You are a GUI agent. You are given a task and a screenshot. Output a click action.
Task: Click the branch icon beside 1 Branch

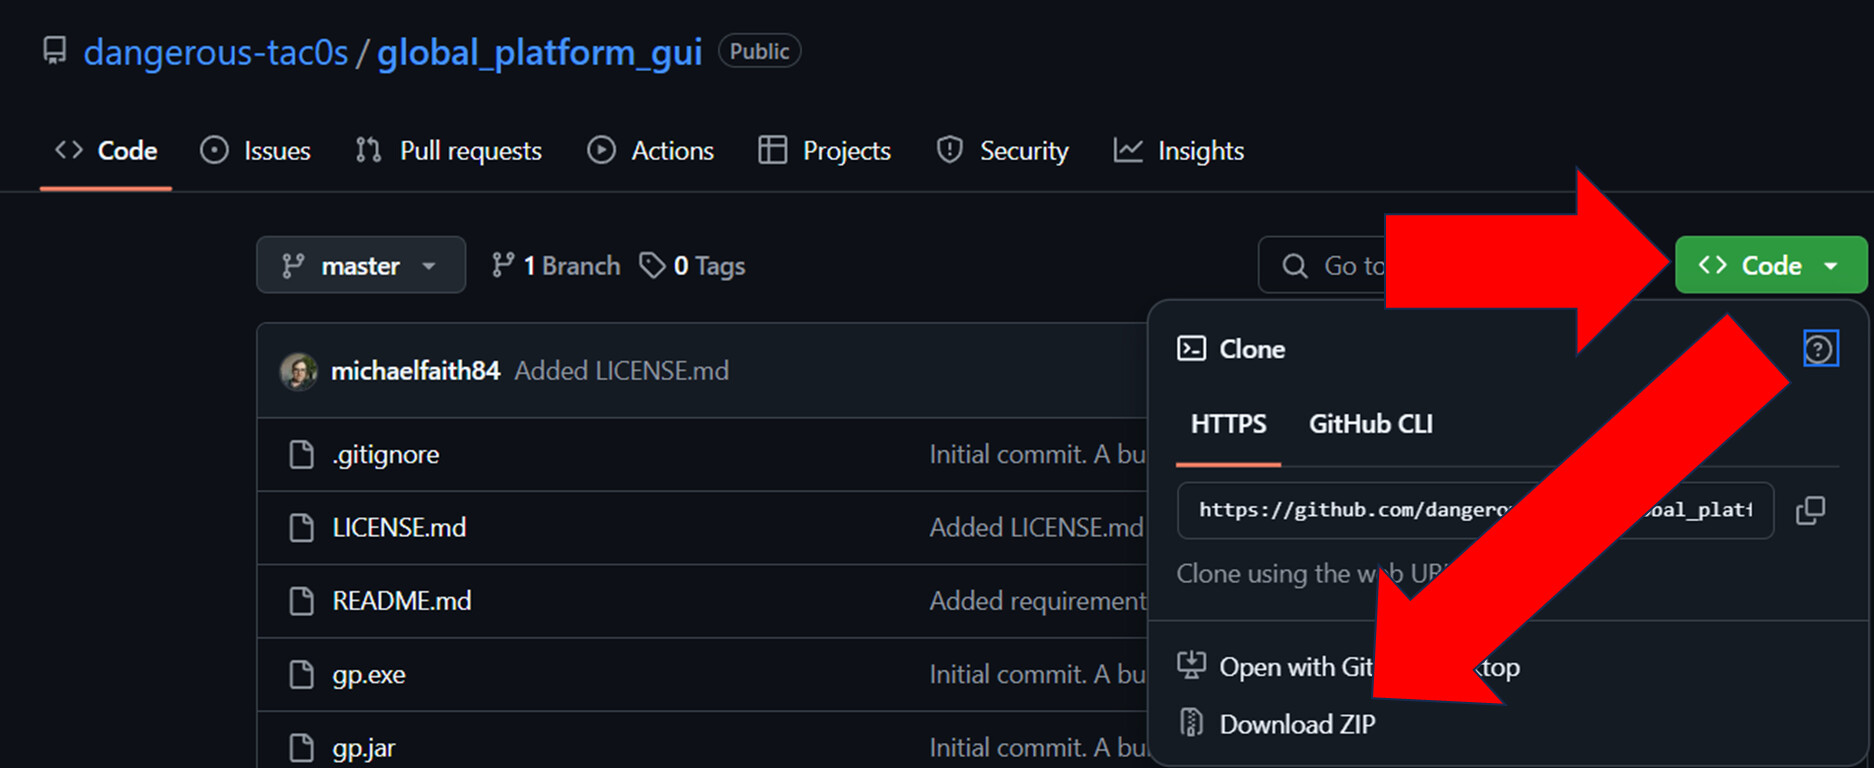coord(503,265)
